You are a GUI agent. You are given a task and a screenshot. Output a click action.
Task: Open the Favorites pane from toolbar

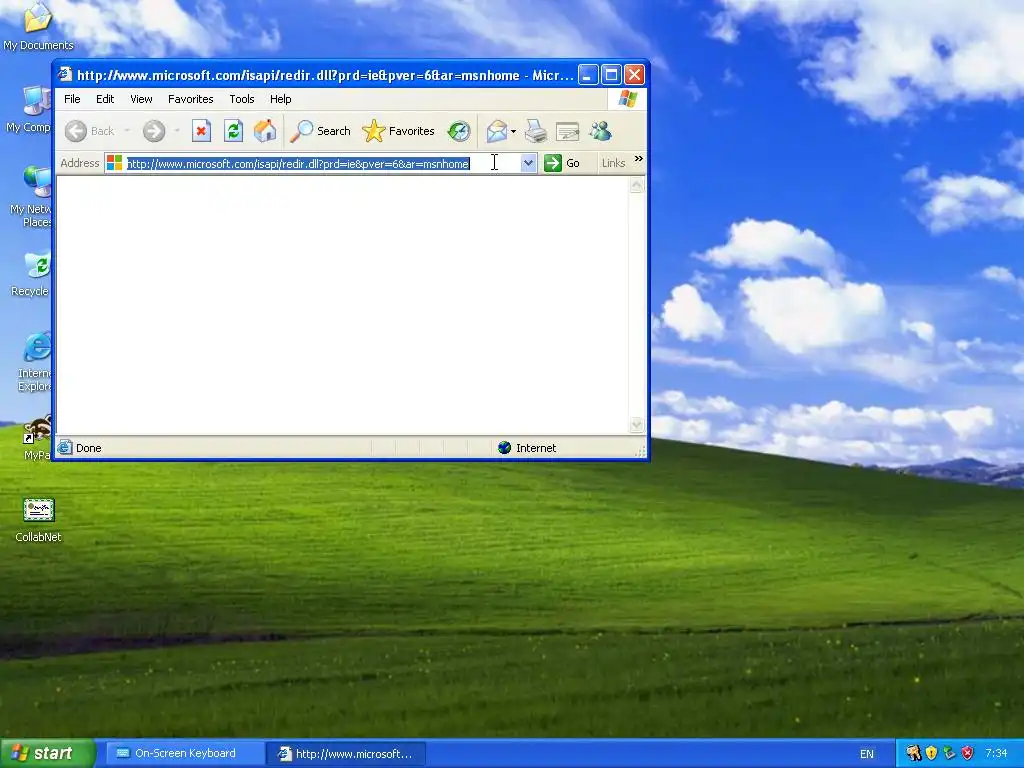click(398, 131)
